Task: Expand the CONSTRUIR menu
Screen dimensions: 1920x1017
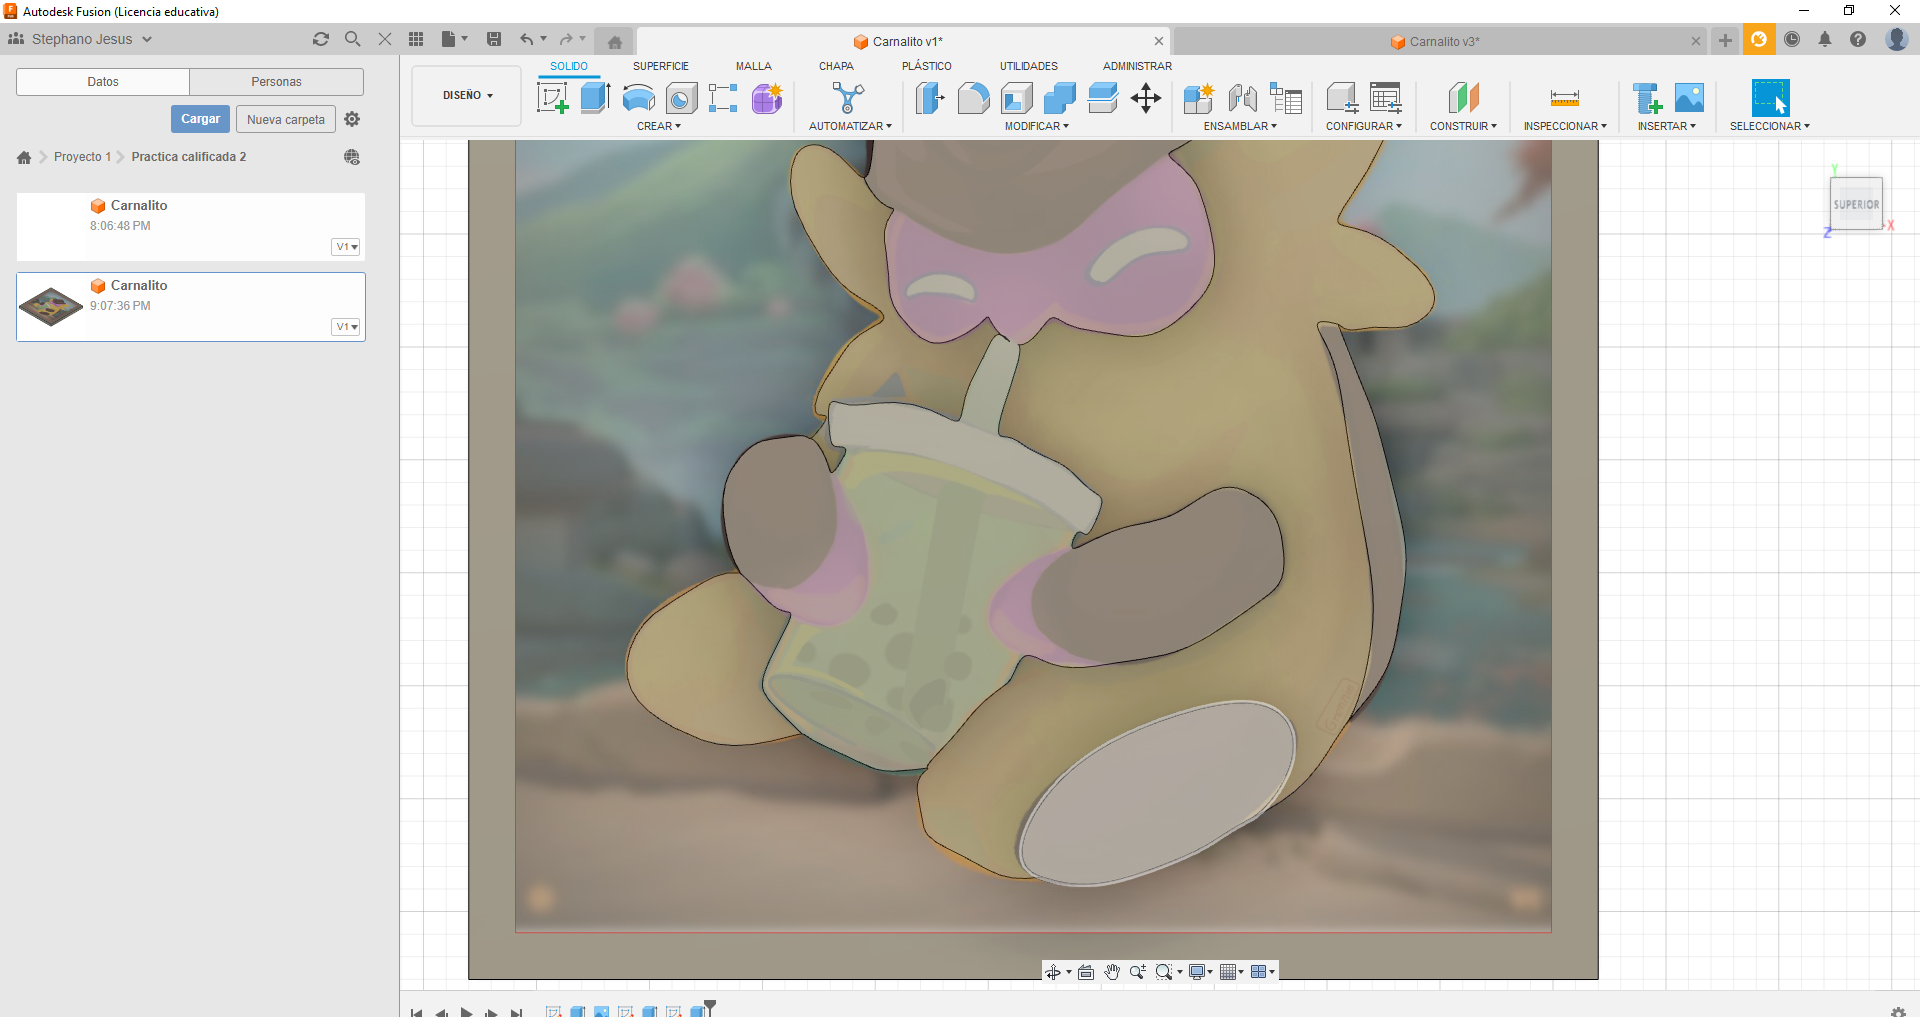Action: 1463,126
